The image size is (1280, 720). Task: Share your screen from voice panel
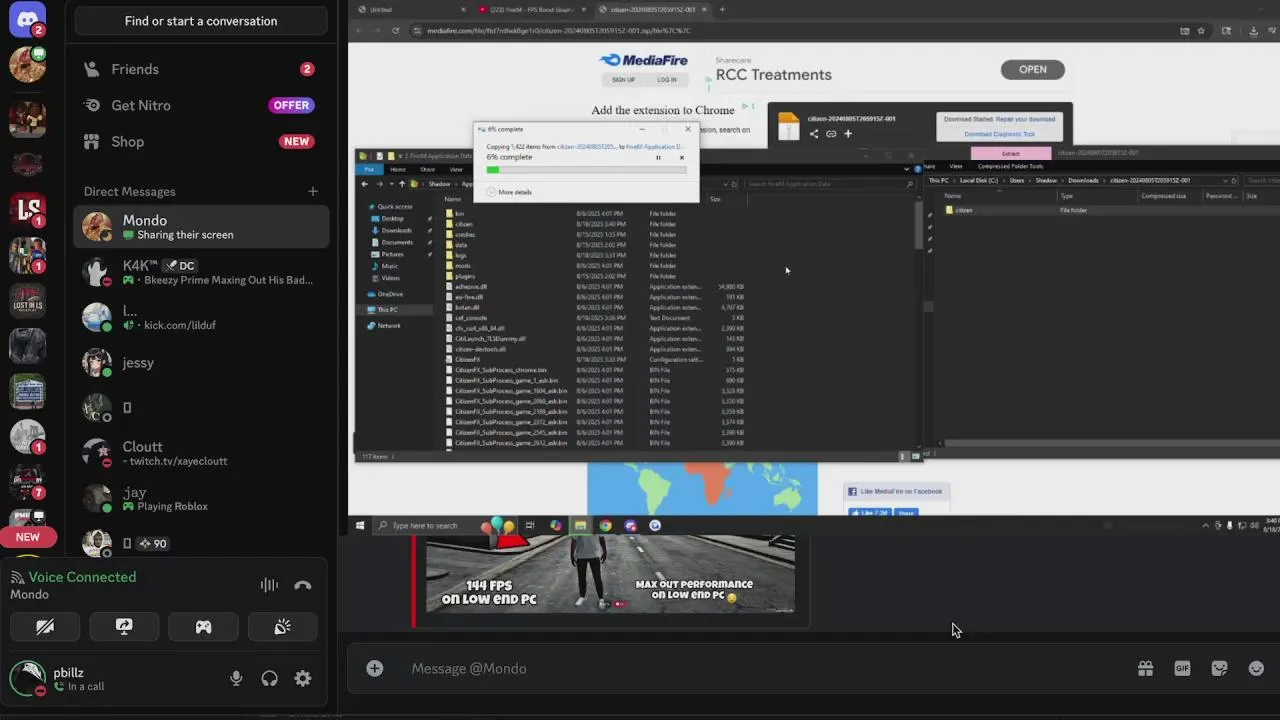[124, 627]
